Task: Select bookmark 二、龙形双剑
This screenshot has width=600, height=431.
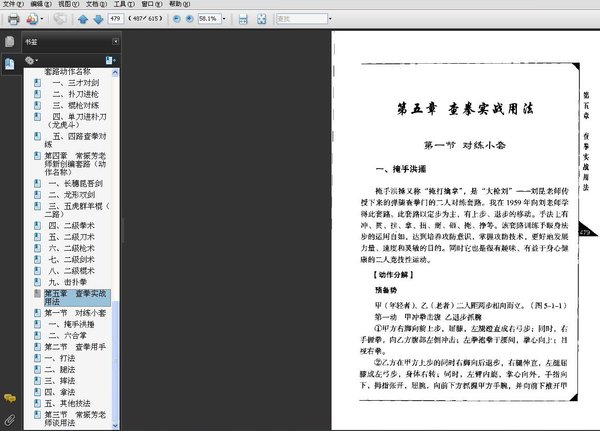Action: pyautogui.click(x=72, y=194)
